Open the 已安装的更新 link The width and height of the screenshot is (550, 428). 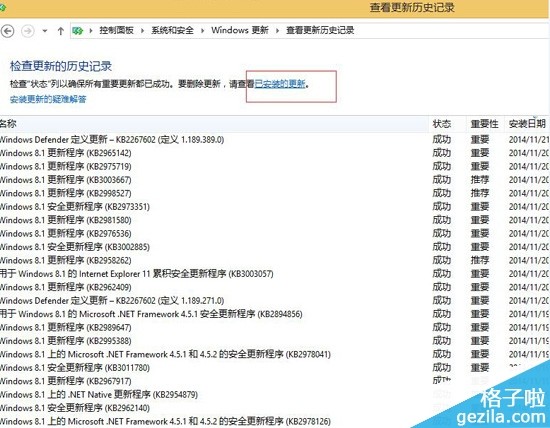pyautogui.click(x=280, y=84)
